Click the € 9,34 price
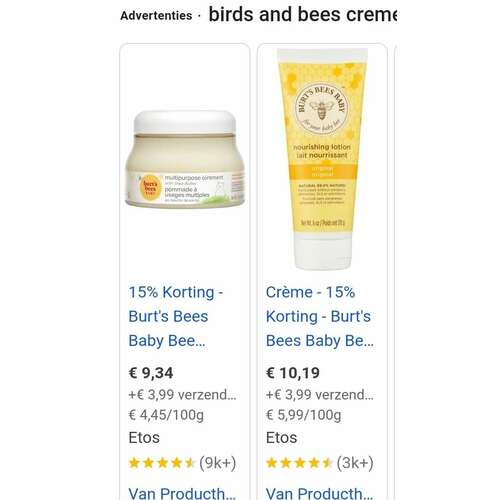The image size is (500, 500). point(151,373)
